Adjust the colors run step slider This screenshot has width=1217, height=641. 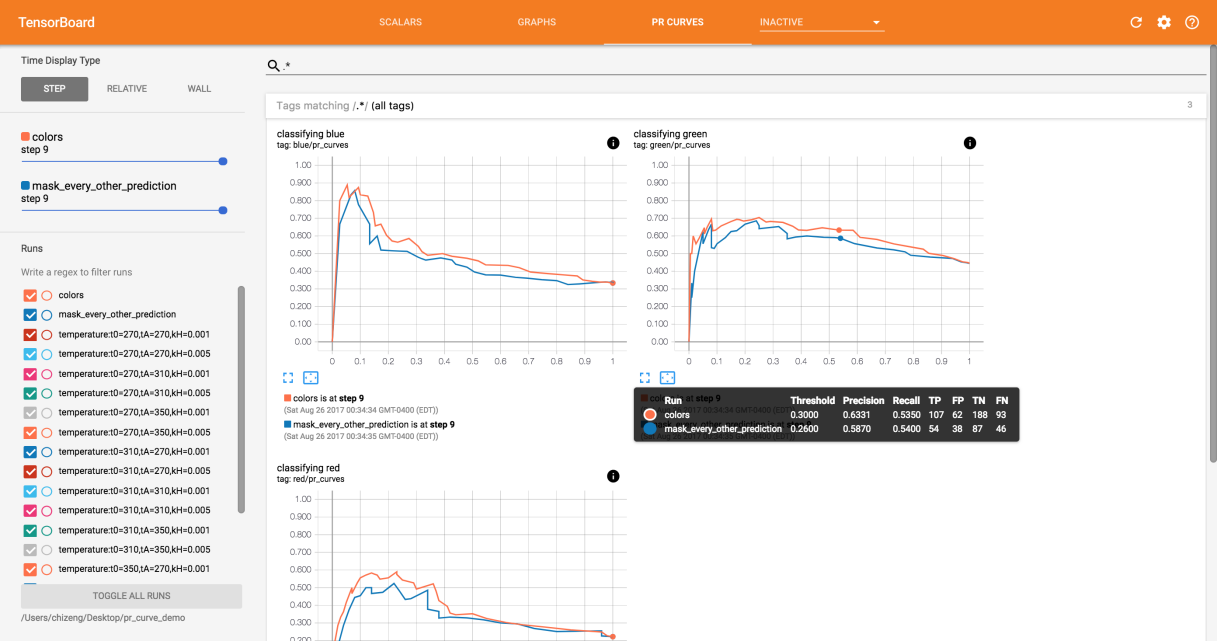click(x=122, y=161)
